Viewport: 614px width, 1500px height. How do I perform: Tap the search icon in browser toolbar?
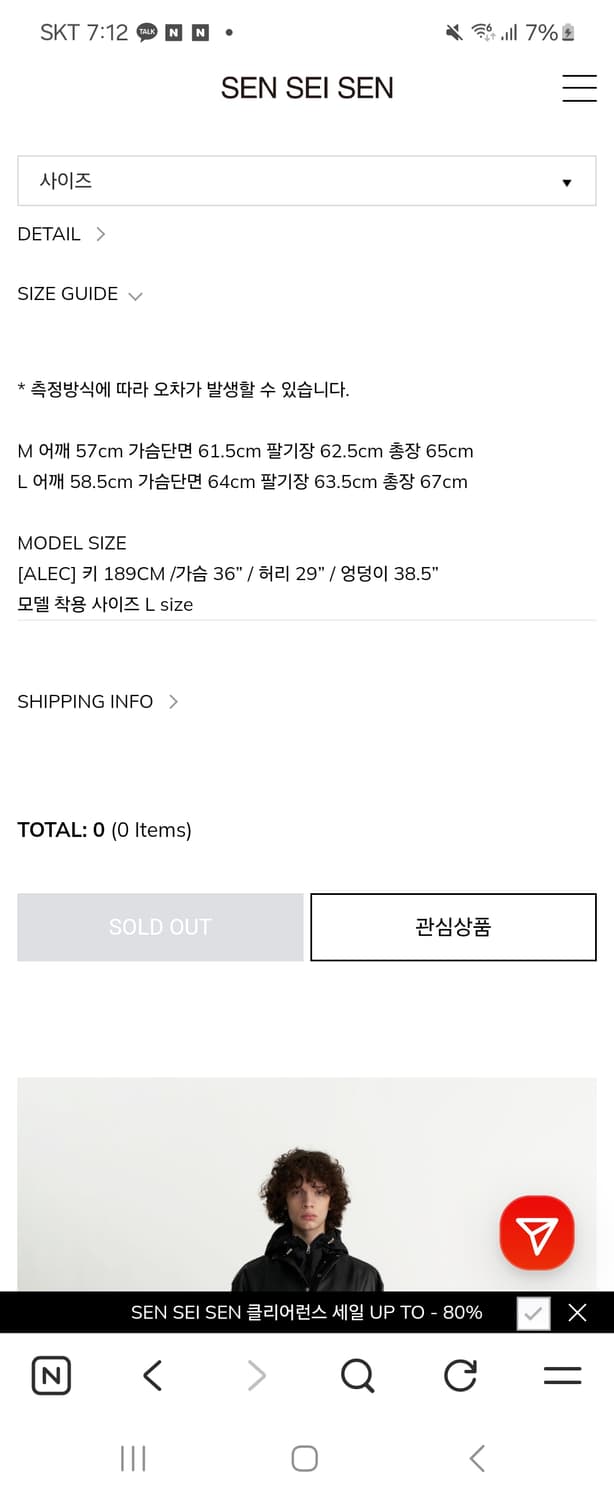tap(358, 1375)
